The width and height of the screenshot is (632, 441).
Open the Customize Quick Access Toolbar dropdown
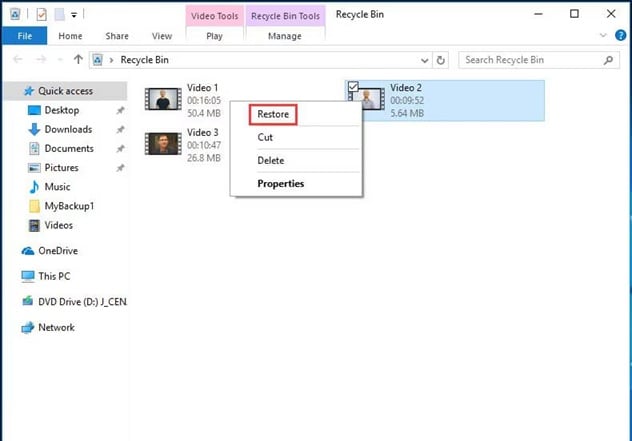(x=74, y=15)
